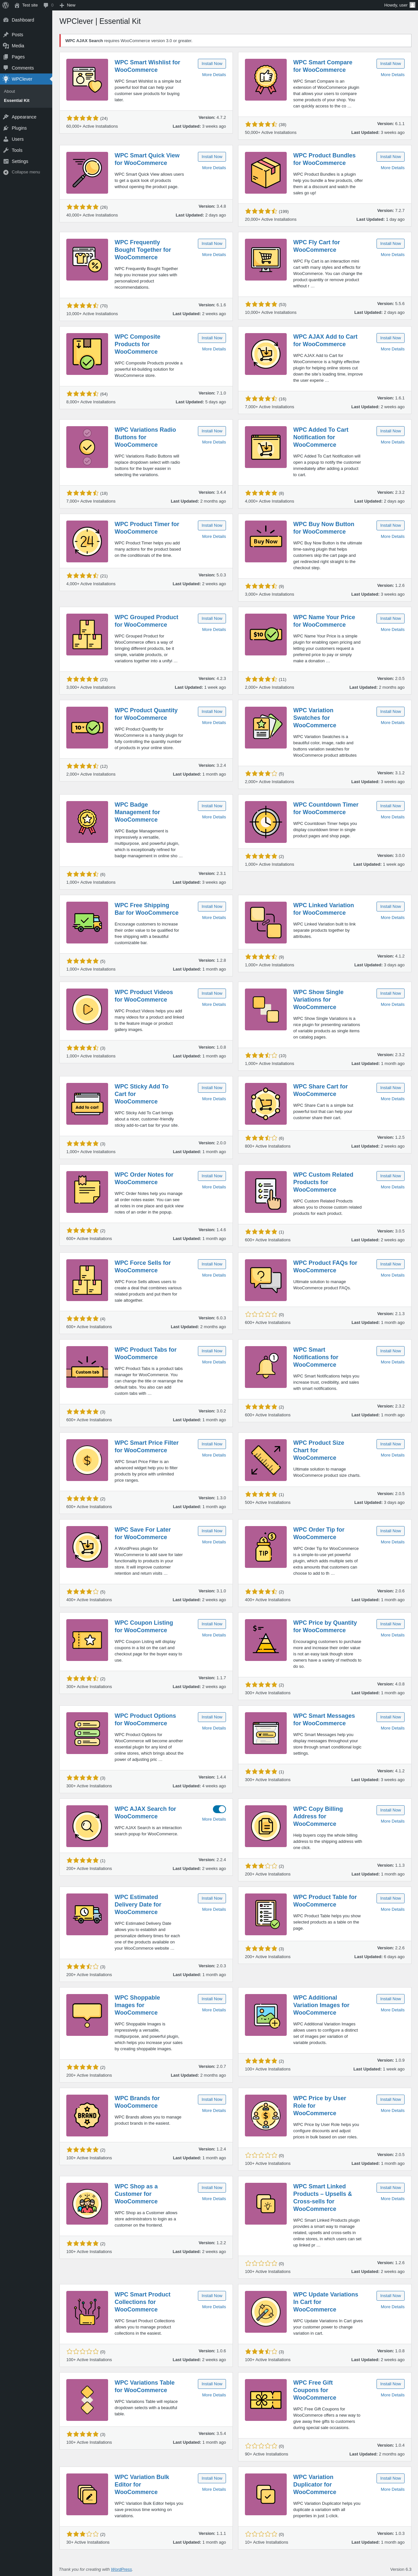Open the New content menu in admin bar
This screenshot has width=418, height=2576.
click(68, 5)
